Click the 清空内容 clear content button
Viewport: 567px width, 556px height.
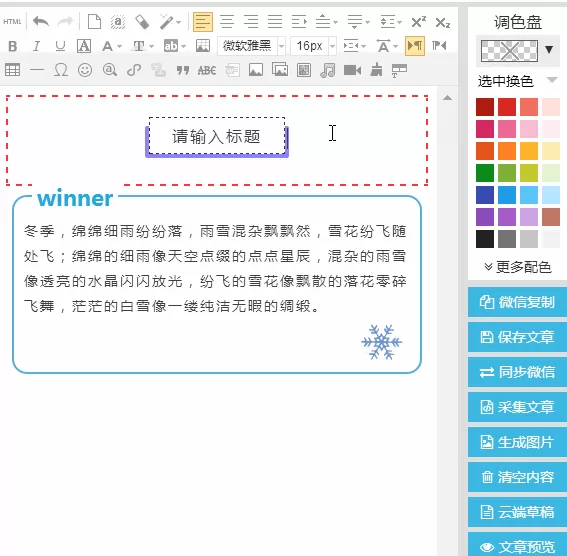(x=517, y=477)
